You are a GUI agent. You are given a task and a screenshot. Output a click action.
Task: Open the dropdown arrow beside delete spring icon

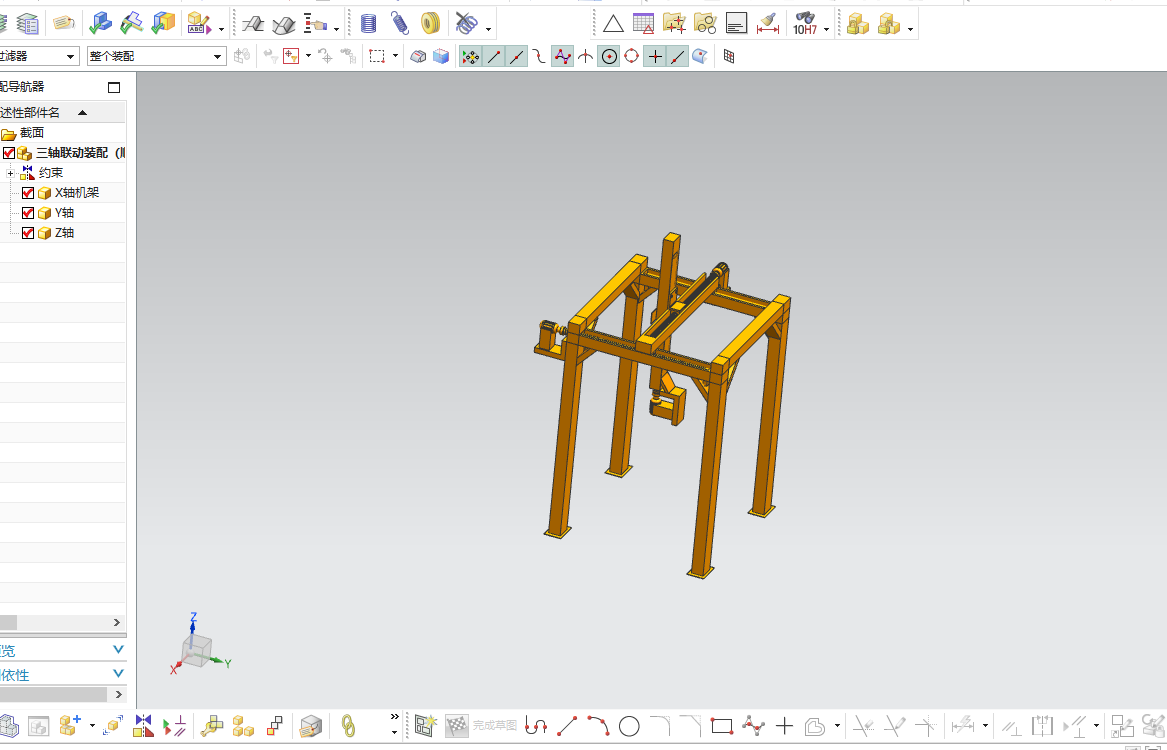tap(488, 30)
